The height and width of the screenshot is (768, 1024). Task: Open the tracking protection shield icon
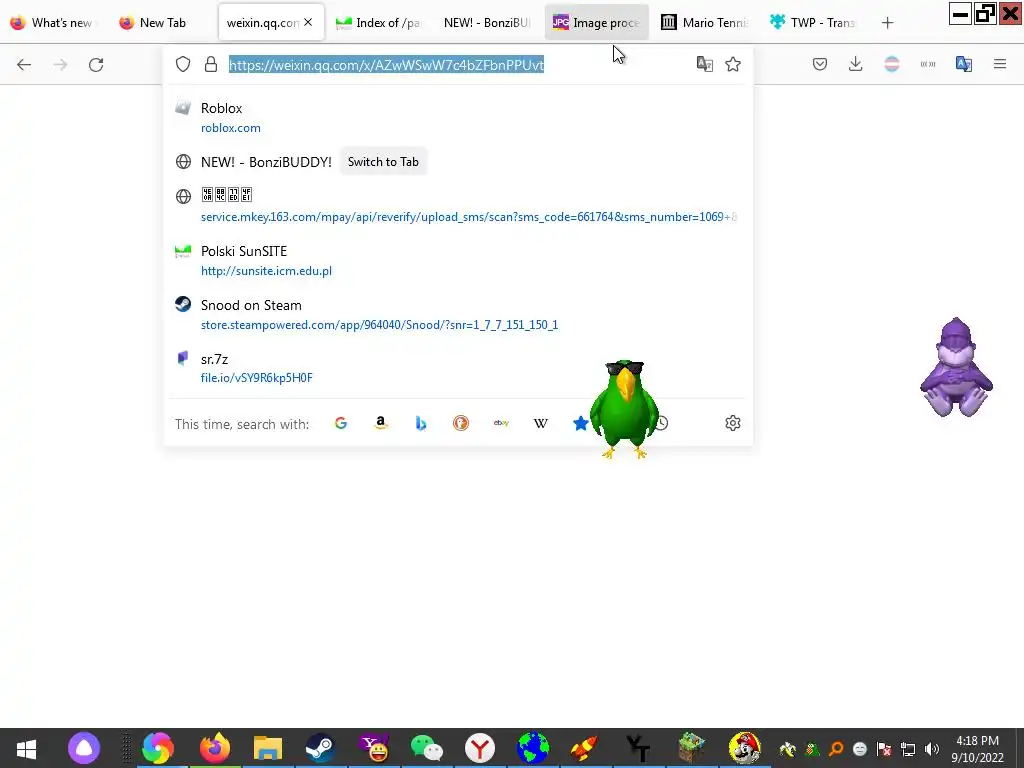[x=183, y=64]
